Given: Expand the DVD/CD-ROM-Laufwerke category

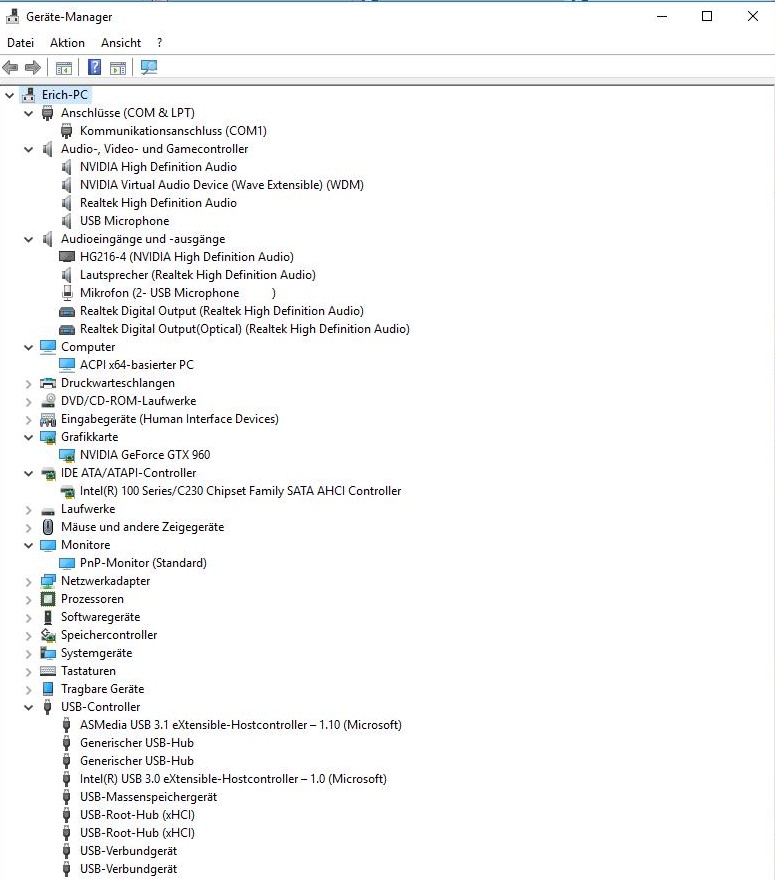Looking at the screenshot, I should coord(29,402).
